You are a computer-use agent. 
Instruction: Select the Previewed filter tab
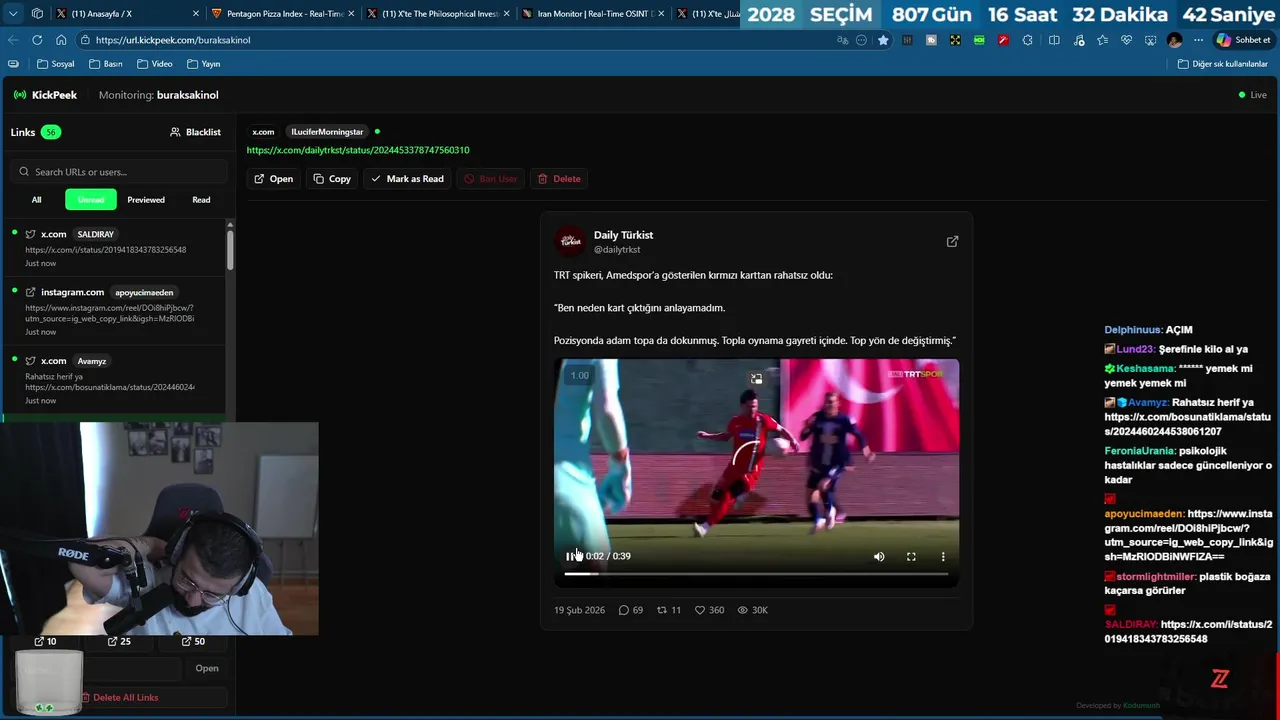[x=146, y=200]
